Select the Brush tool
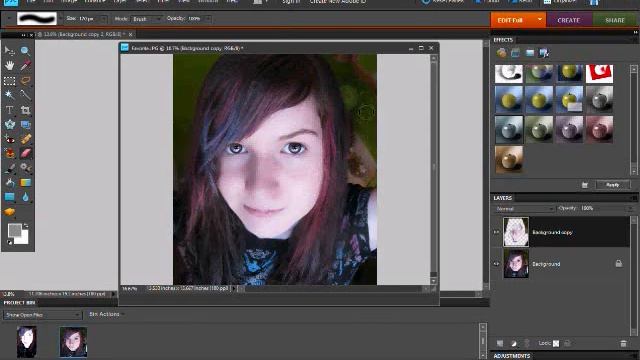640x360 pixels. pyautogui.click(x=9, y=168)
